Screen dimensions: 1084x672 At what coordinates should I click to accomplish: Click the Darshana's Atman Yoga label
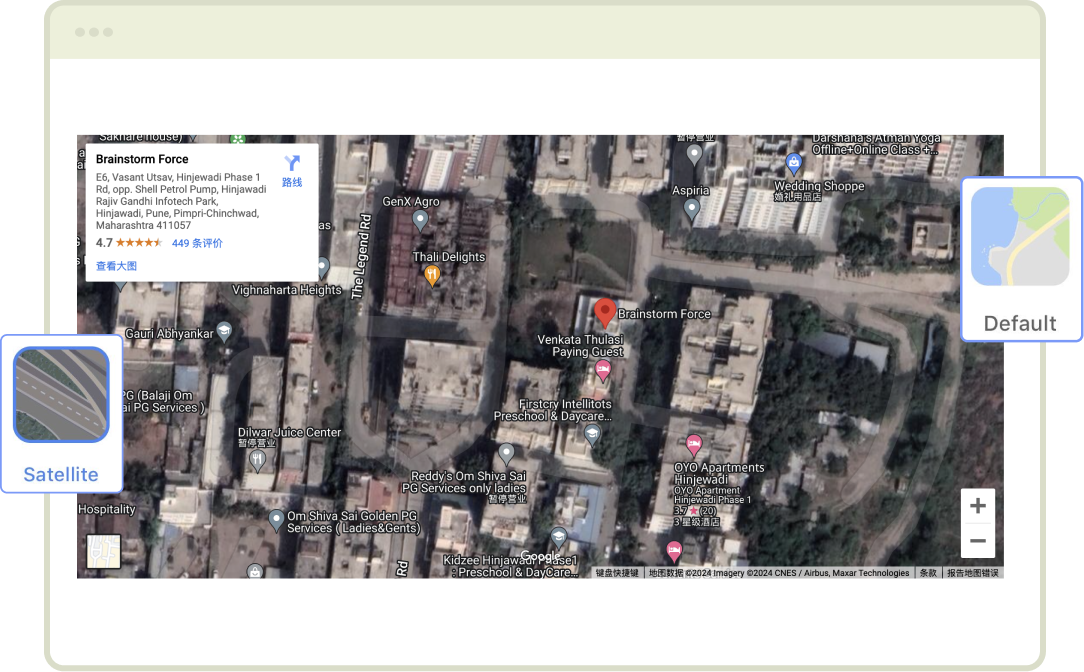tap(876, 144)
